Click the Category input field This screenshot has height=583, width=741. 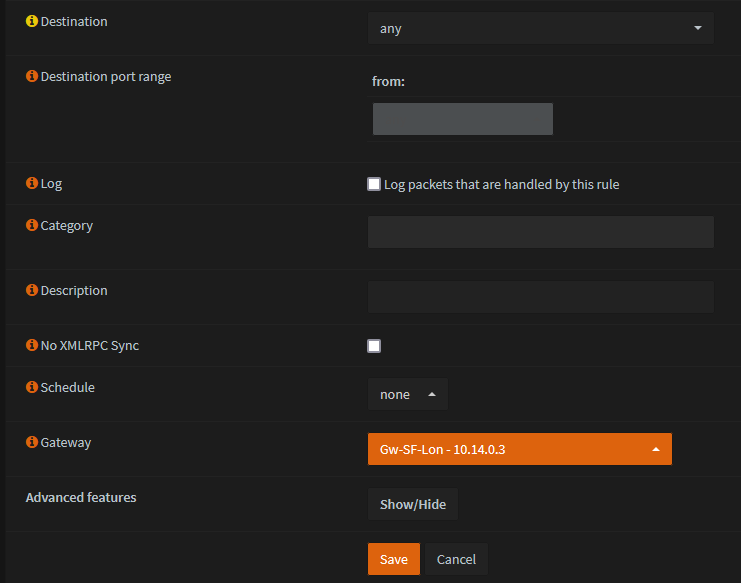(540, 232)
